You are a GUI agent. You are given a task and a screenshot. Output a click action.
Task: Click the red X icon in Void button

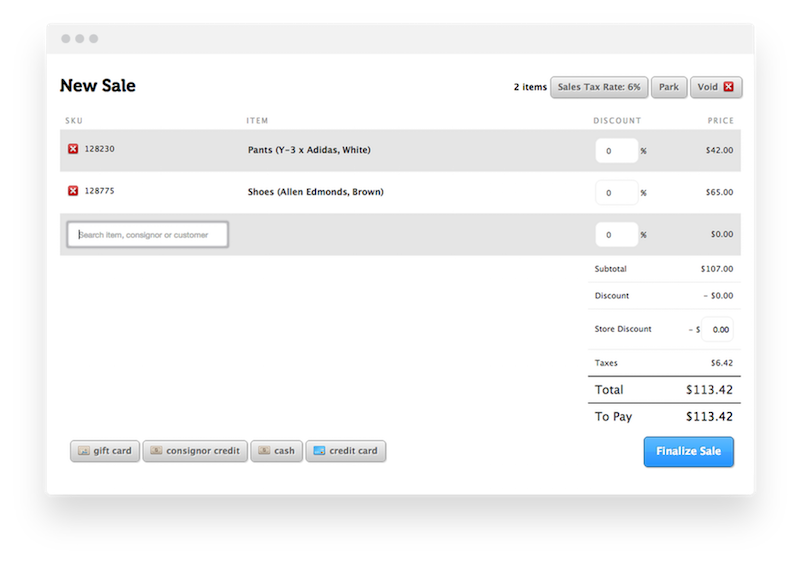pyautogui.click(x=729, y=87)
